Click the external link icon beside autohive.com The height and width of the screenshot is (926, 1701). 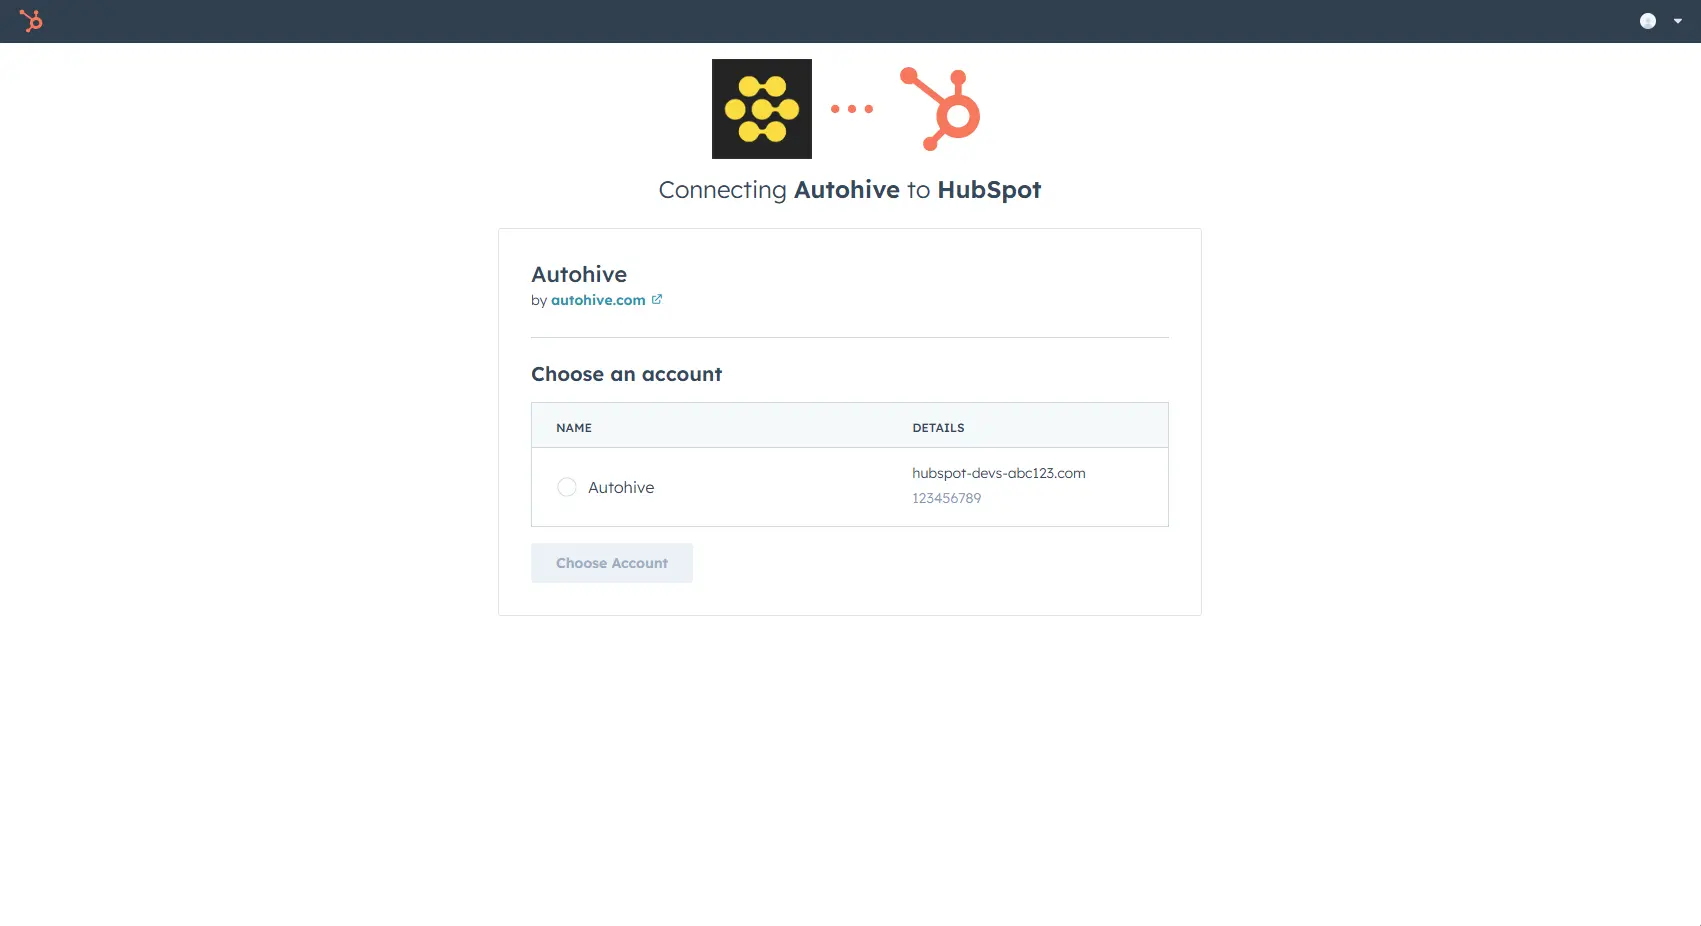pyautogui.click(x=657, y=299)
